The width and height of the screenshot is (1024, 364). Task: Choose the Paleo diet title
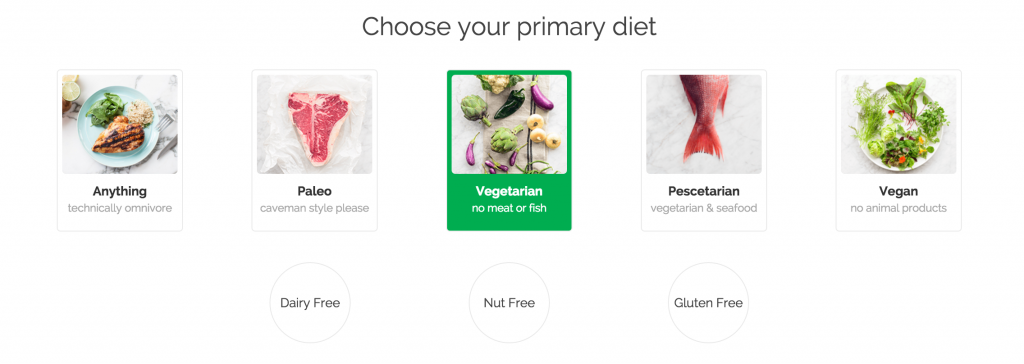coord(314,191)
